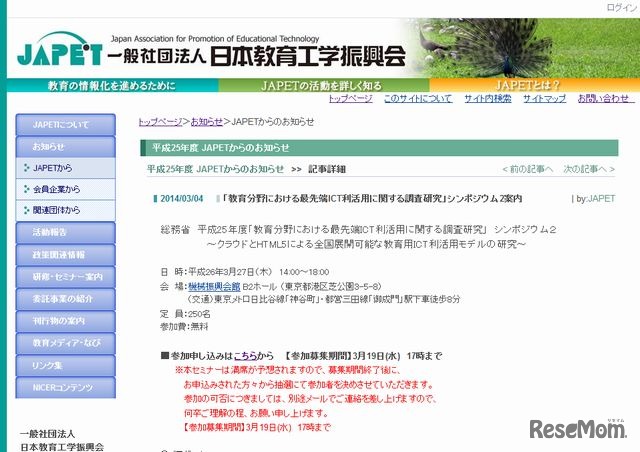Click the article title about ICT利活用 シンポジウム2案内

tap(372, 199)
